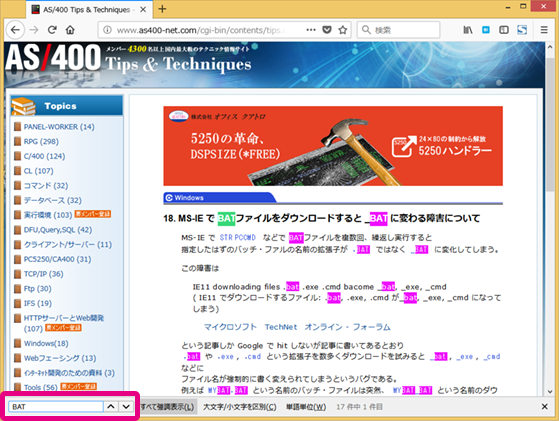Focus the 検索 search box
Image resolution: width=559 pixels, height=421 pixels.
[399, 30]
